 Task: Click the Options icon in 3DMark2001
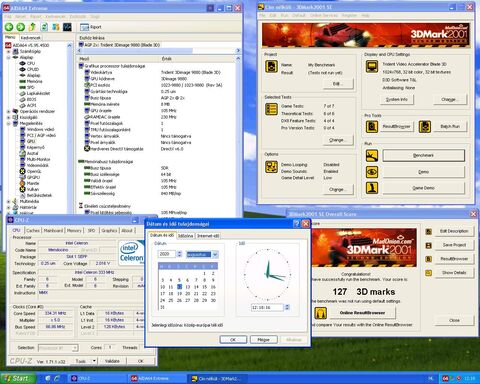click(271, 167)
